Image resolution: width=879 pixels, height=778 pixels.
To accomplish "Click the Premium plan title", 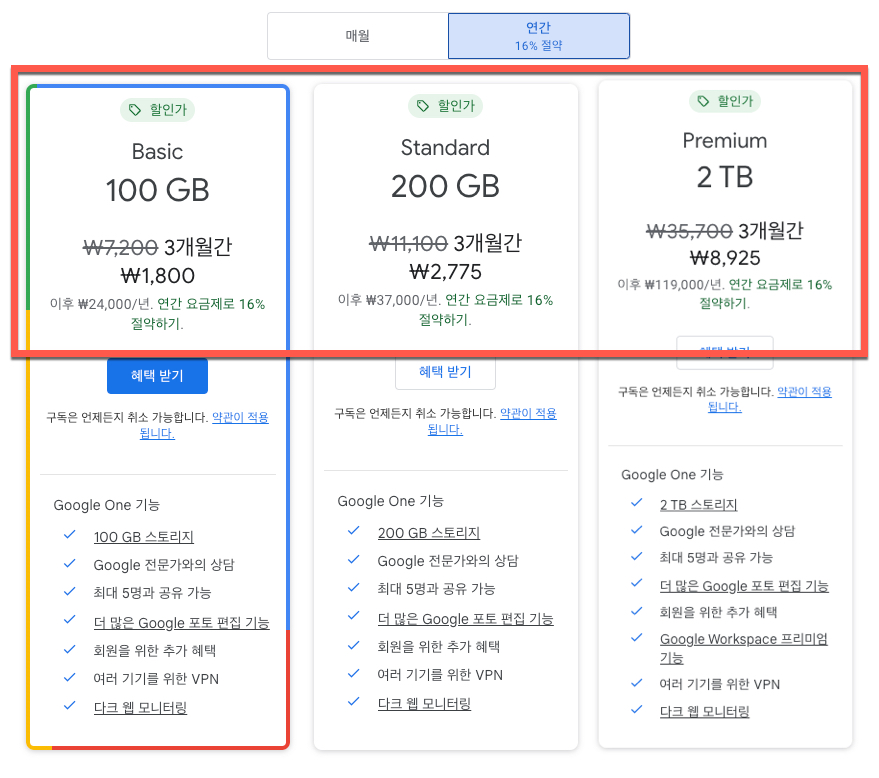I will tap(725, 141).
